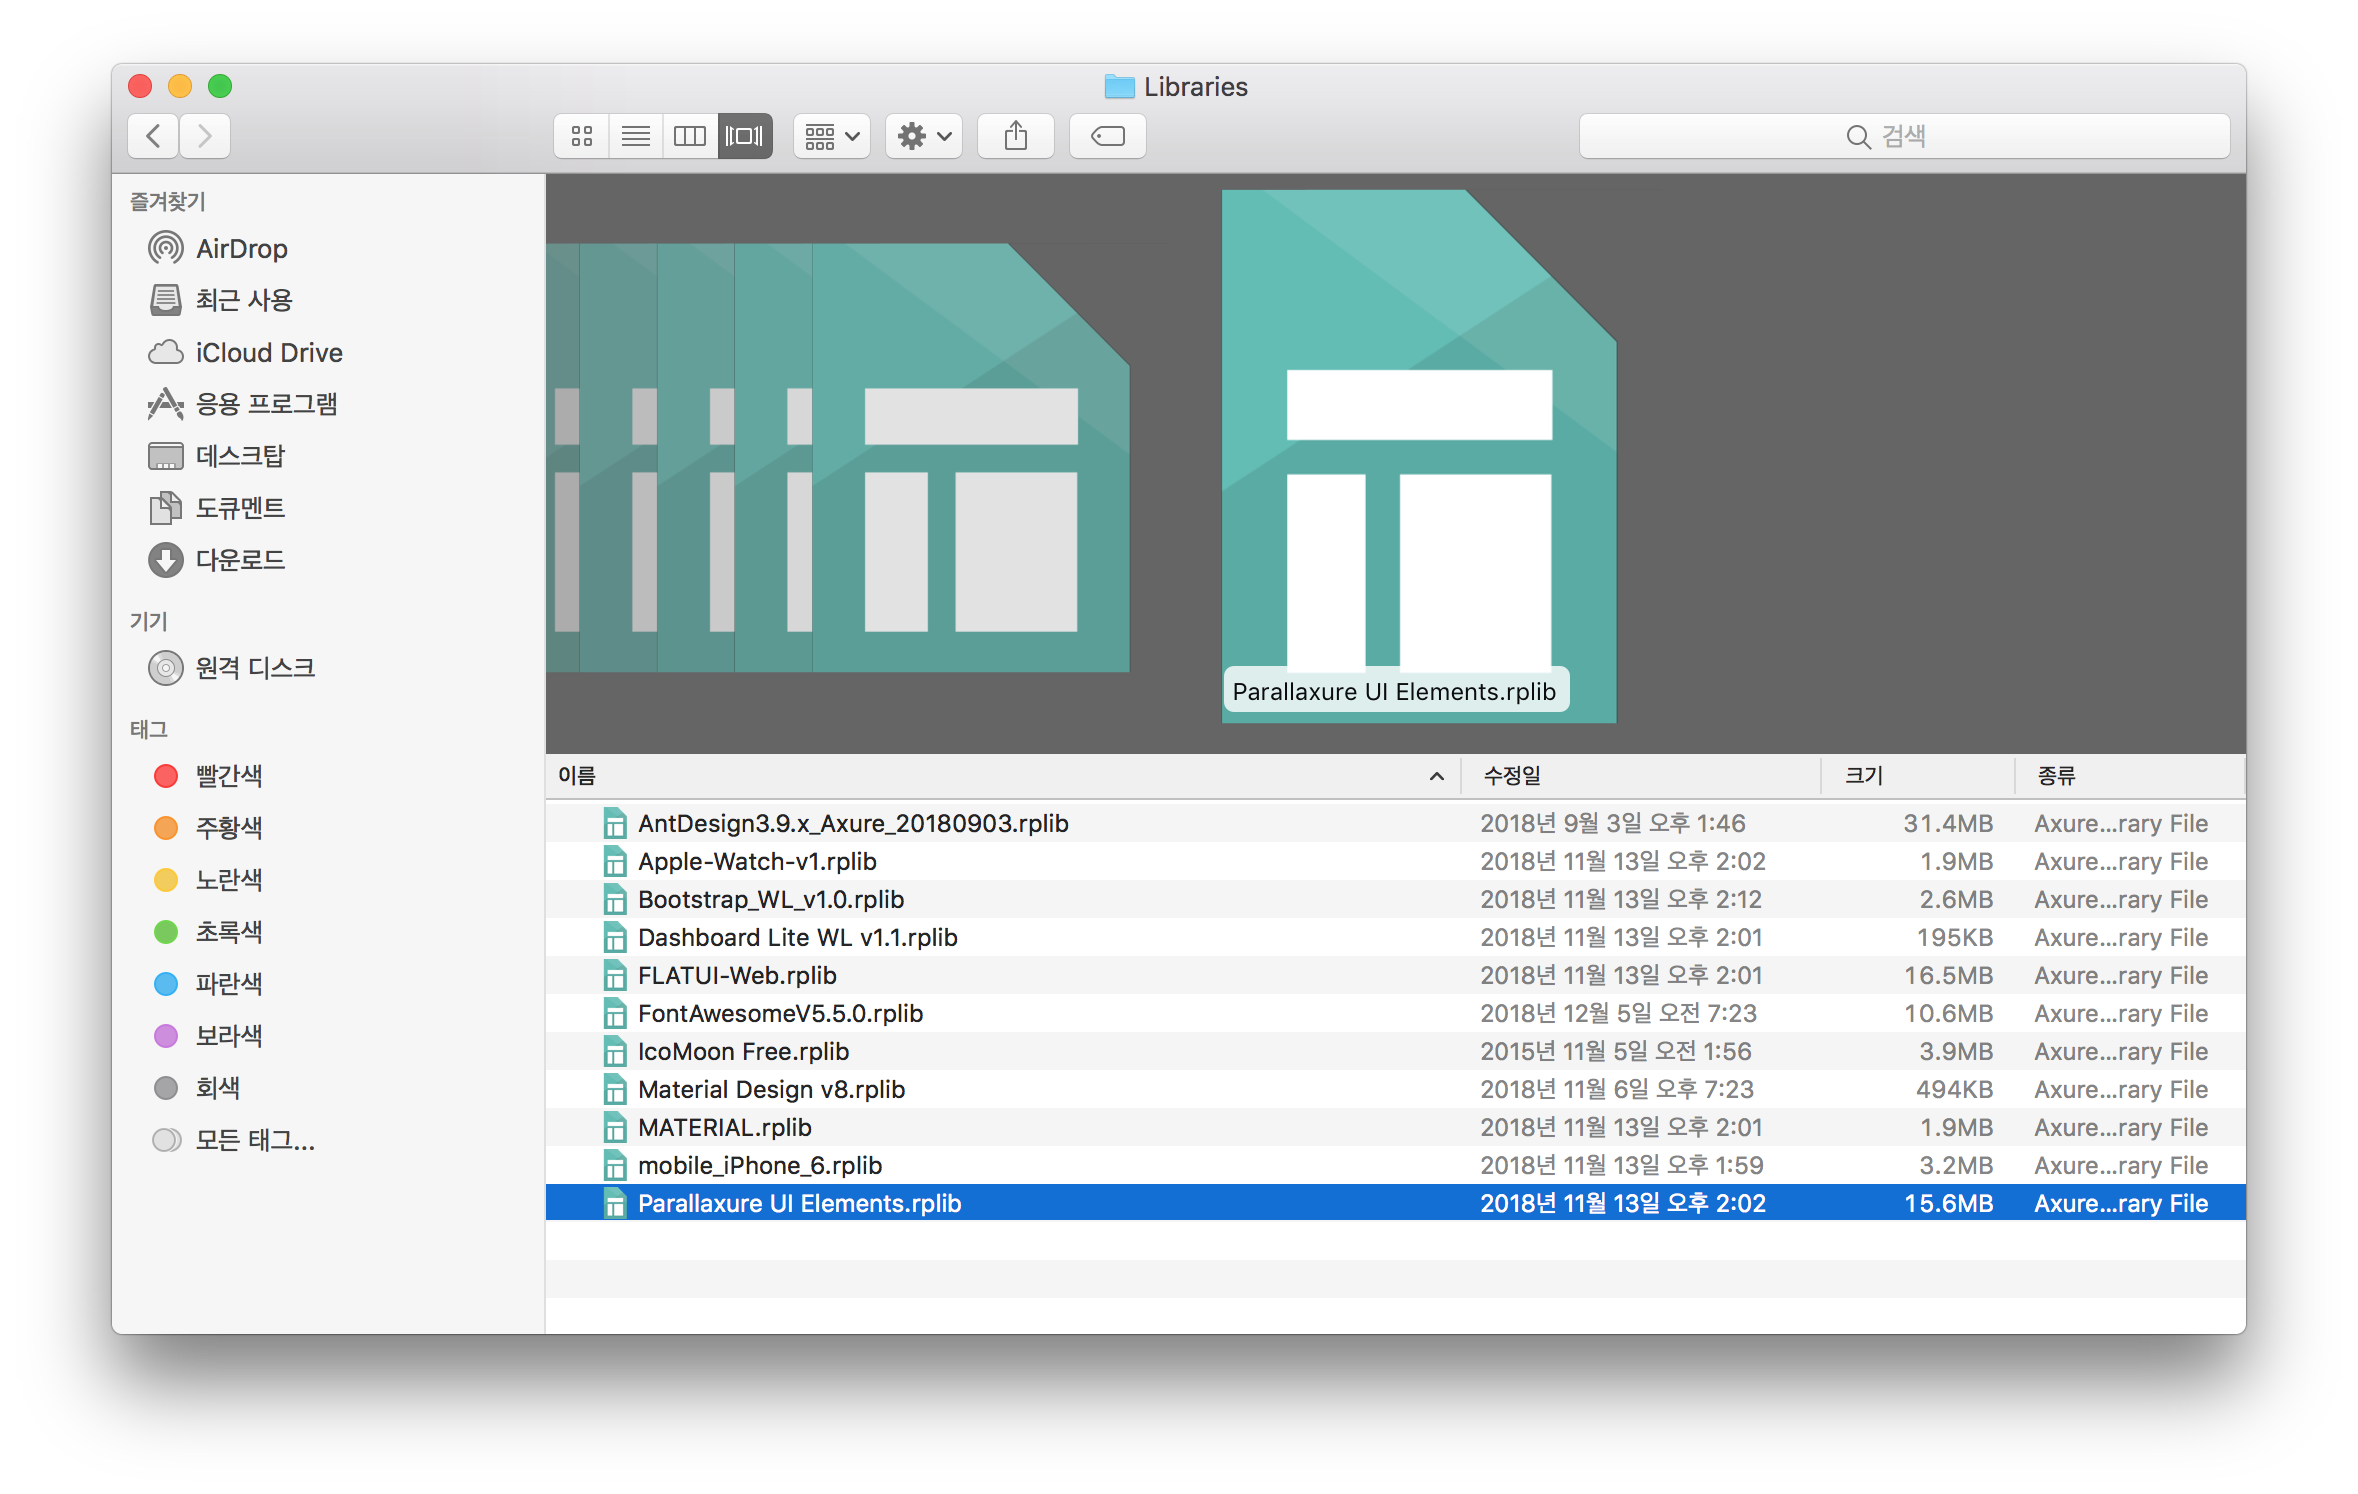Open iCloud Drive in sidebar
This screenshot has width=2358, height=1494.
pyautogui.click(x=268, y=353)
